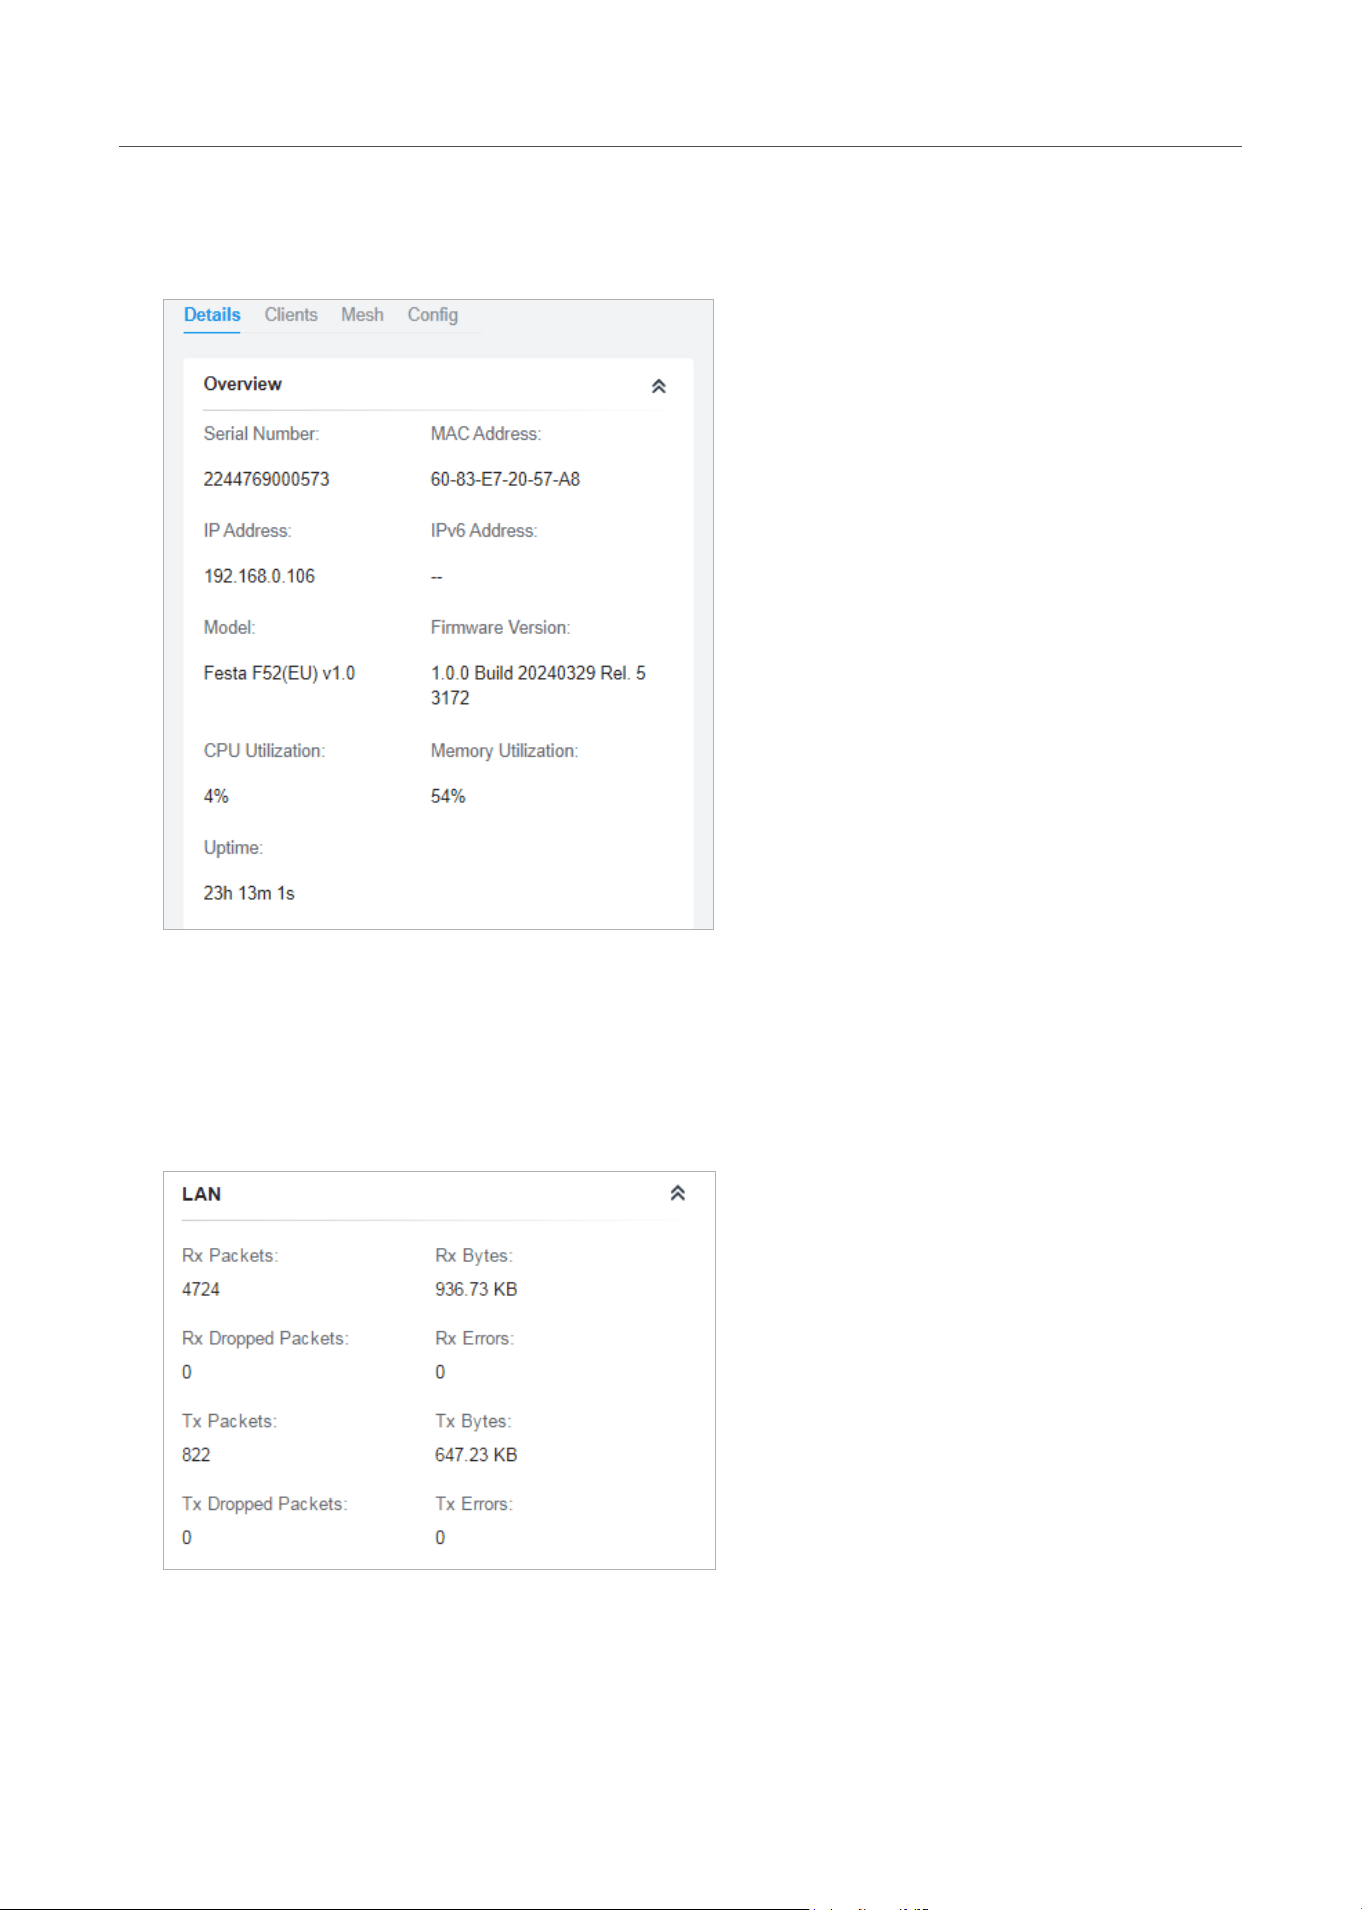
Task: Open the Mesh tab
Action: 362,315
